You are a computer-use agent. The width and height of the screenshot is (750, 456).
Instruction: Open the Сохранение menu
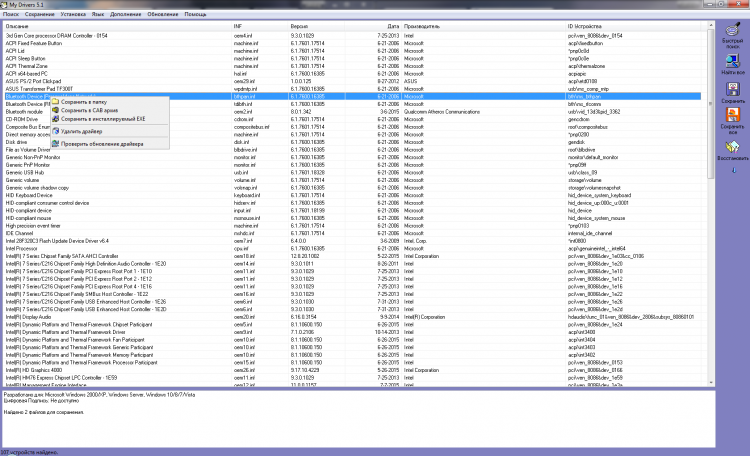point(40,14)
